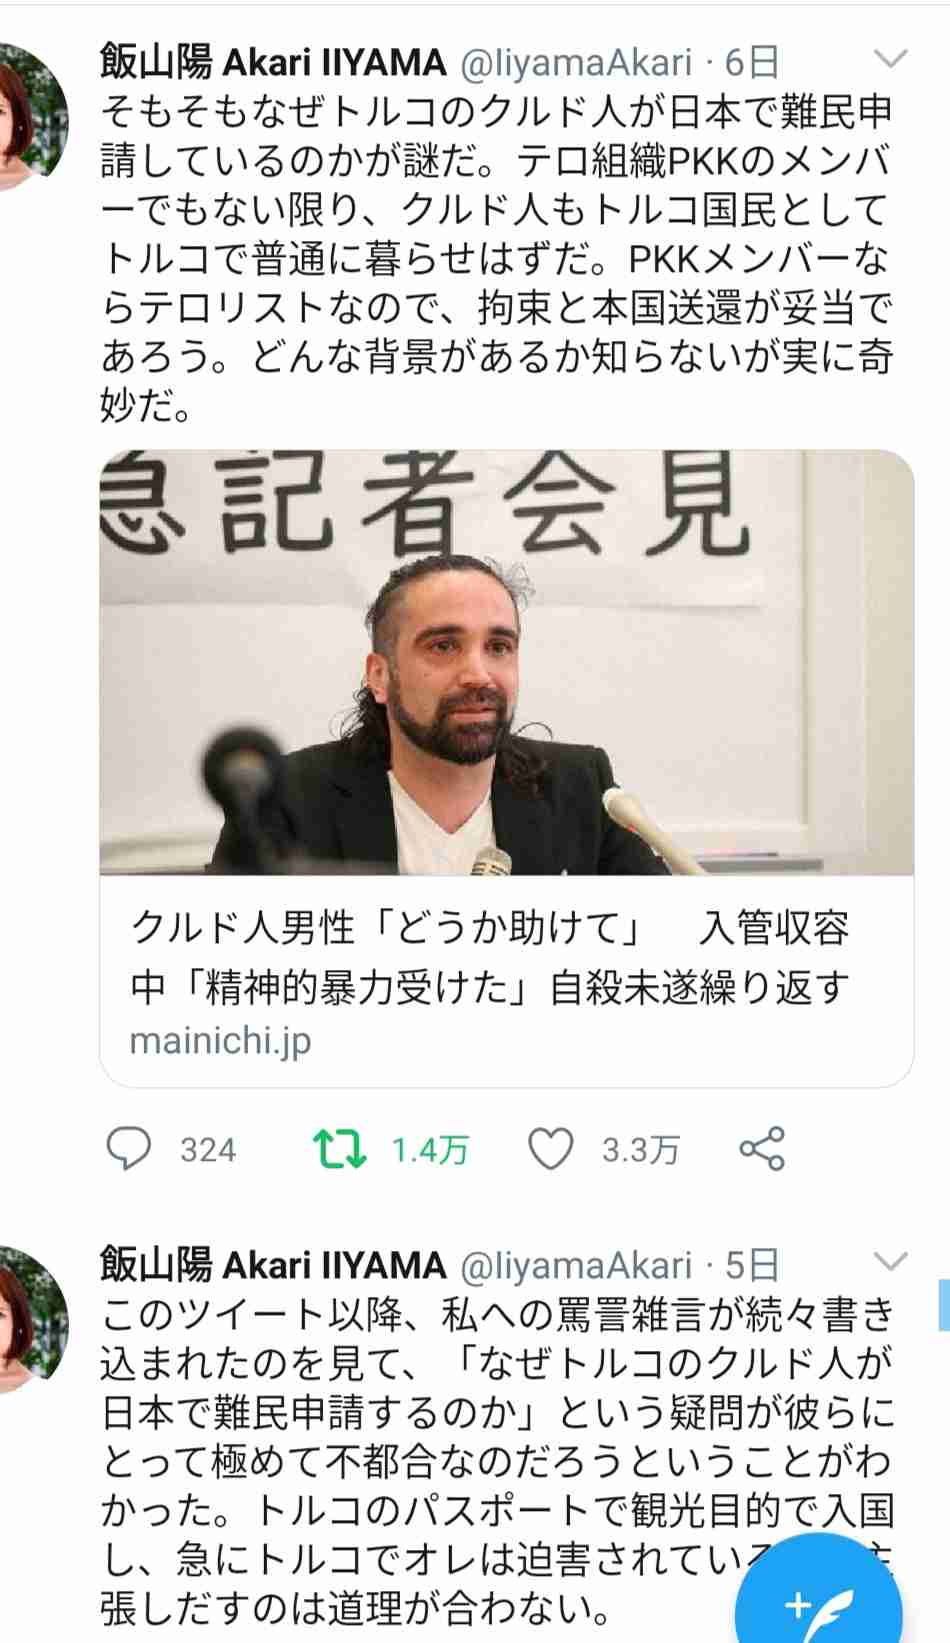Image resolution: width=950 pixels, height=1643 pixels.
Task: Tap the share icon under the first tweet
Action: pyautogui.click(x=762, y=1149)
